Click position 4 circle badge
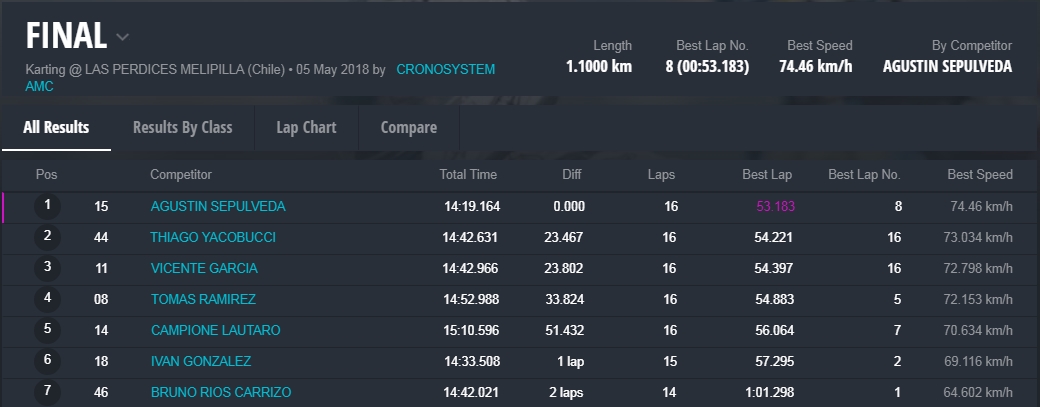Viewport: 1040px width, 407px height. click(47, 299)
